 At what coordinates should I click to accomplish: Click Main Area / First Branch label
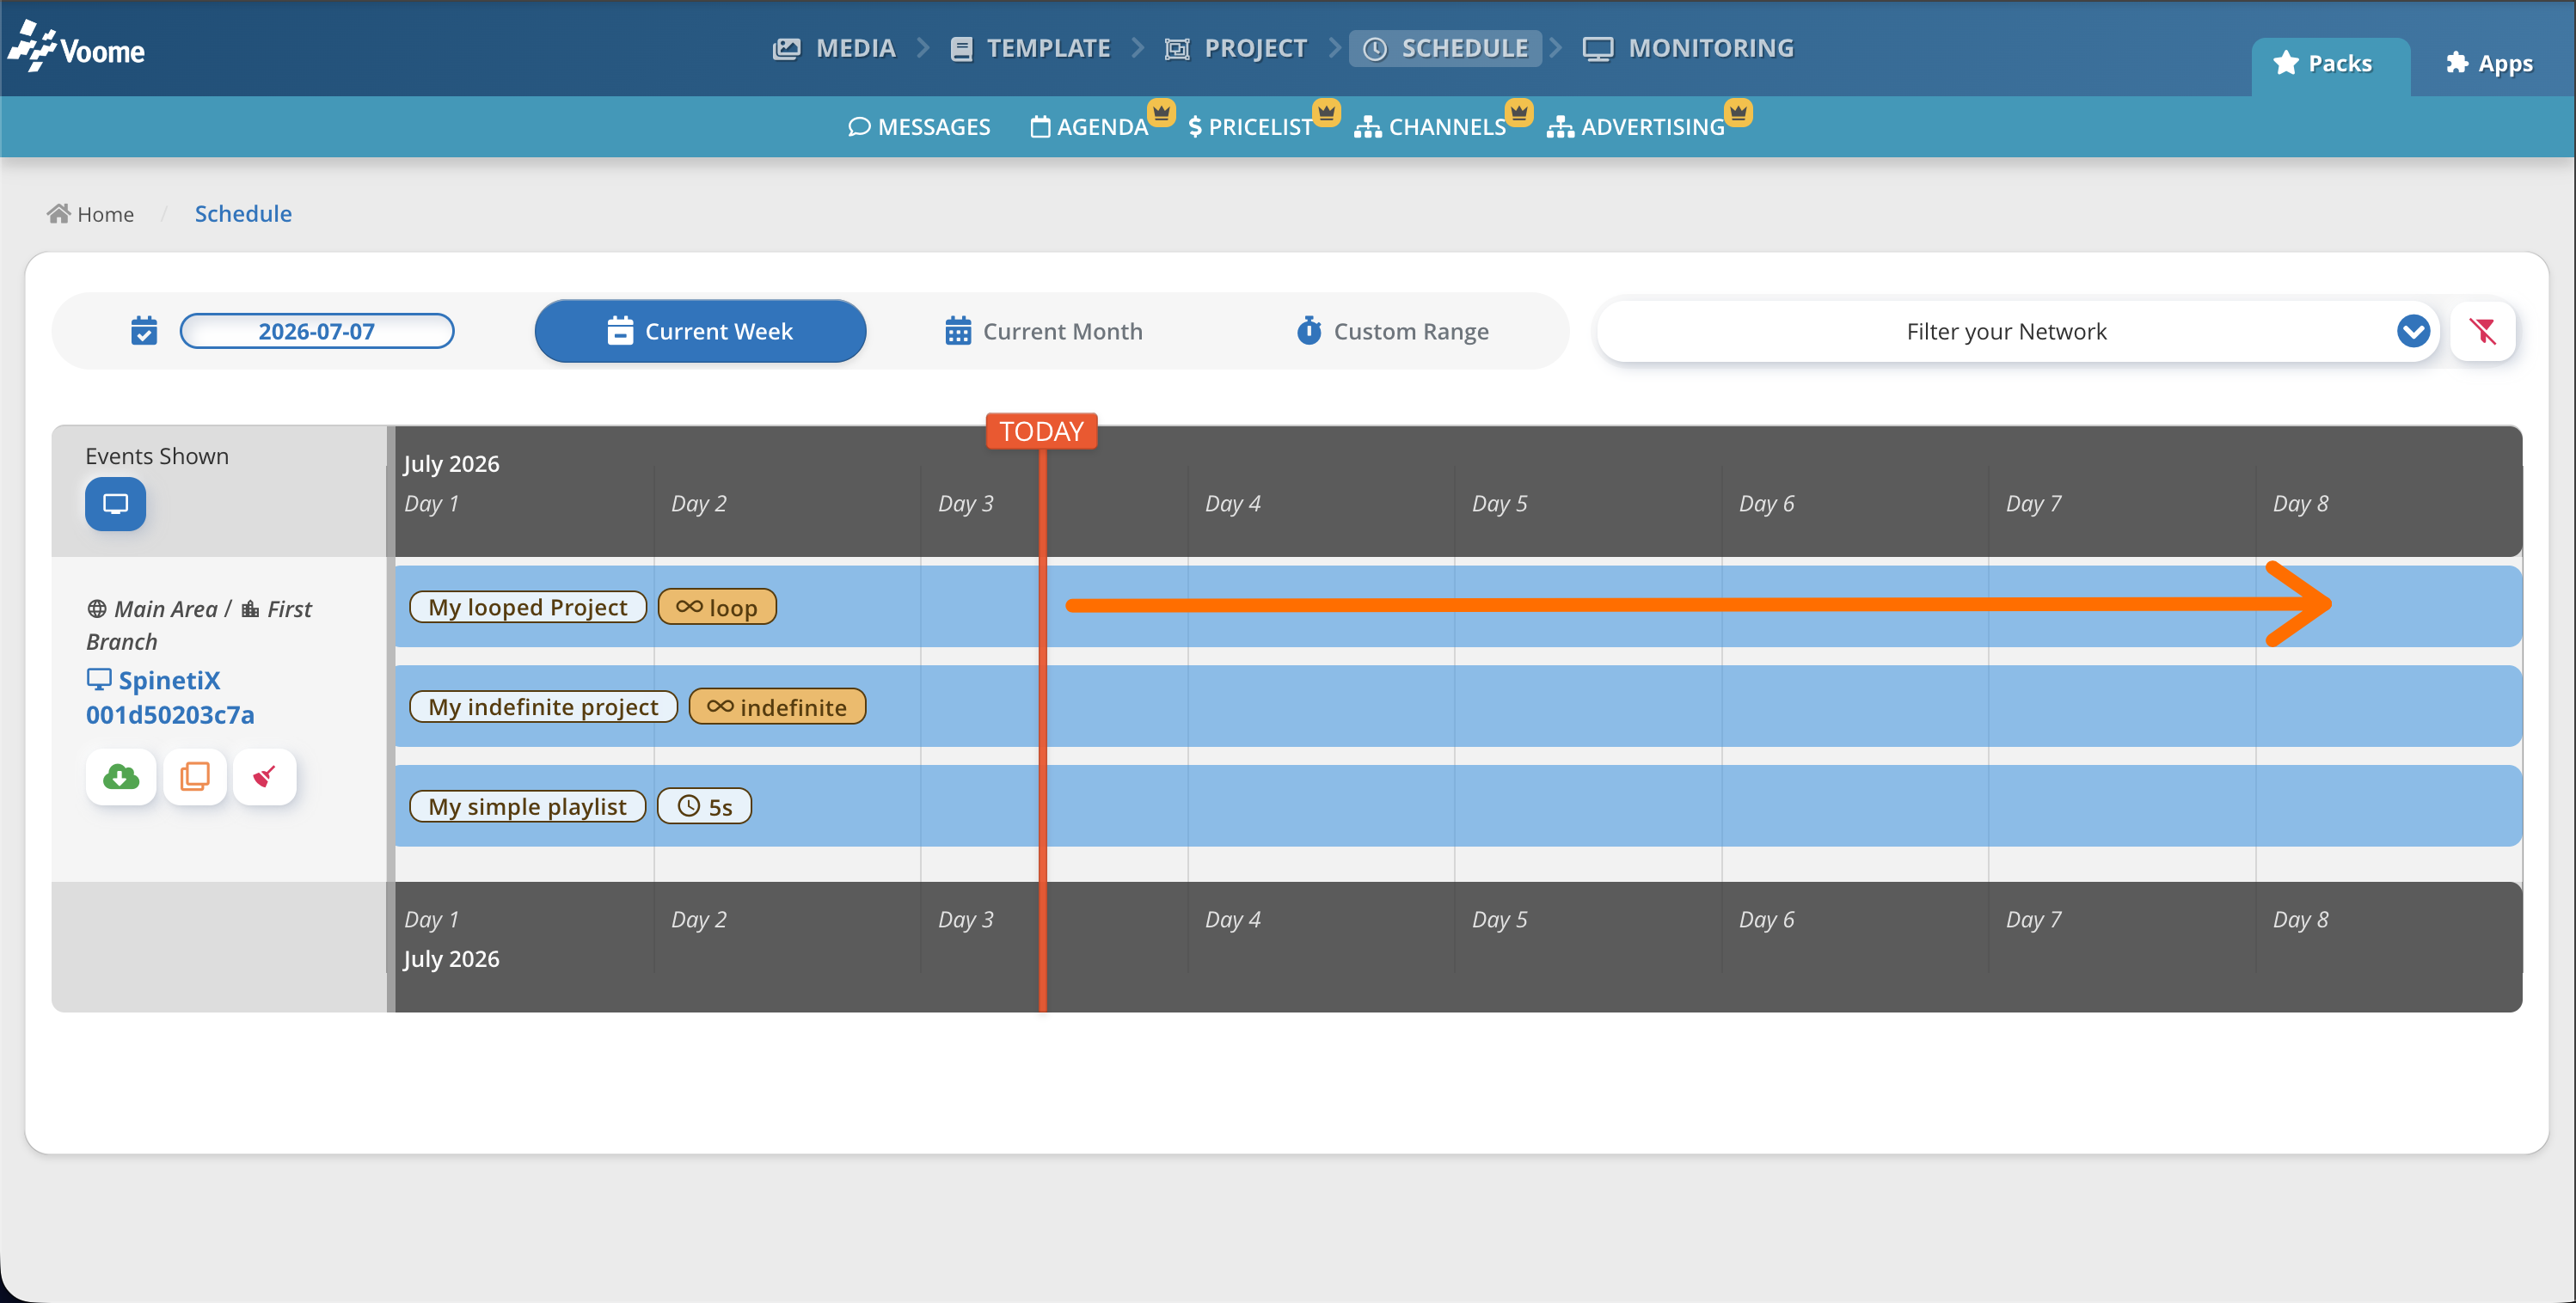pos(199,625)
